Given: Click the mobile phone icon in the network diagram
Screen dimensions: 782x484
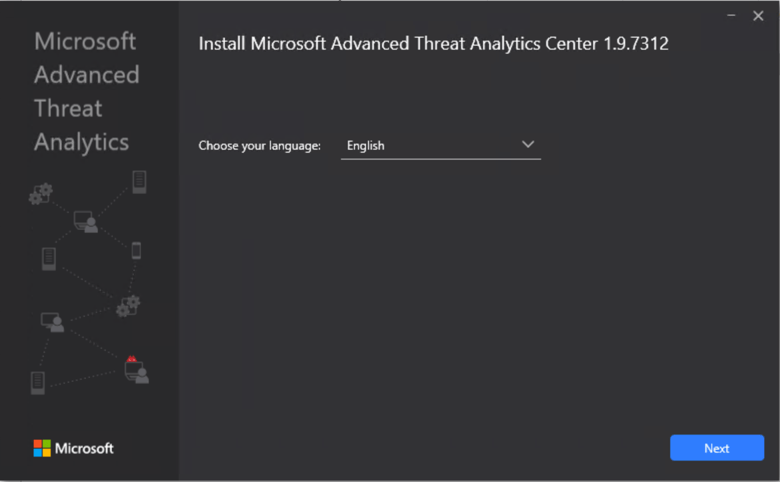Looking at the screenshot, I should (136, 250).
